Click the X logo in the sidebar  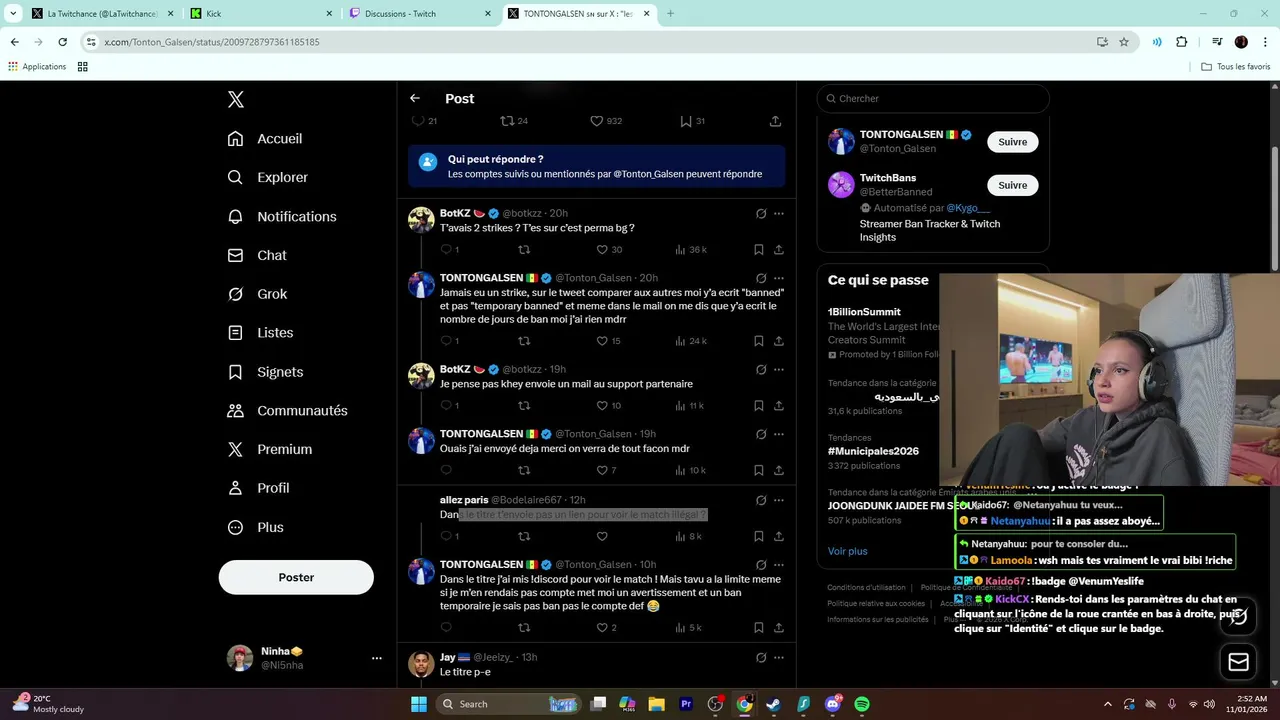pyautogui.click(x=236, y=99)
